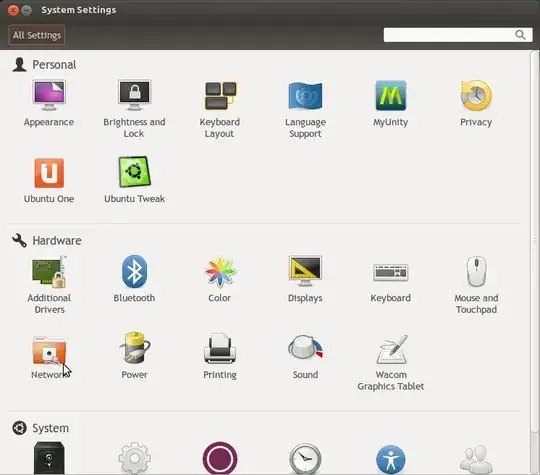Open Wacom Graphics Tablet settings

coord(391,363)
